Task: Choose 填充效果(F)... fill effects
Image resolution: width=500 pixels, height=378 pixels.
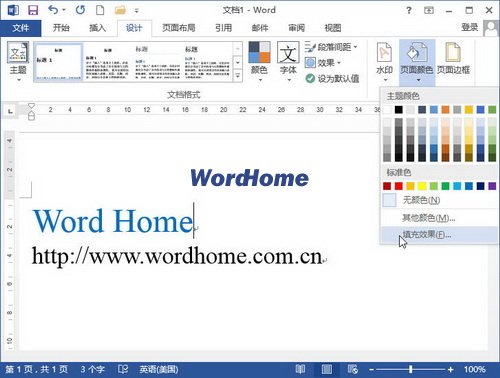Action: tap(439, 235)
